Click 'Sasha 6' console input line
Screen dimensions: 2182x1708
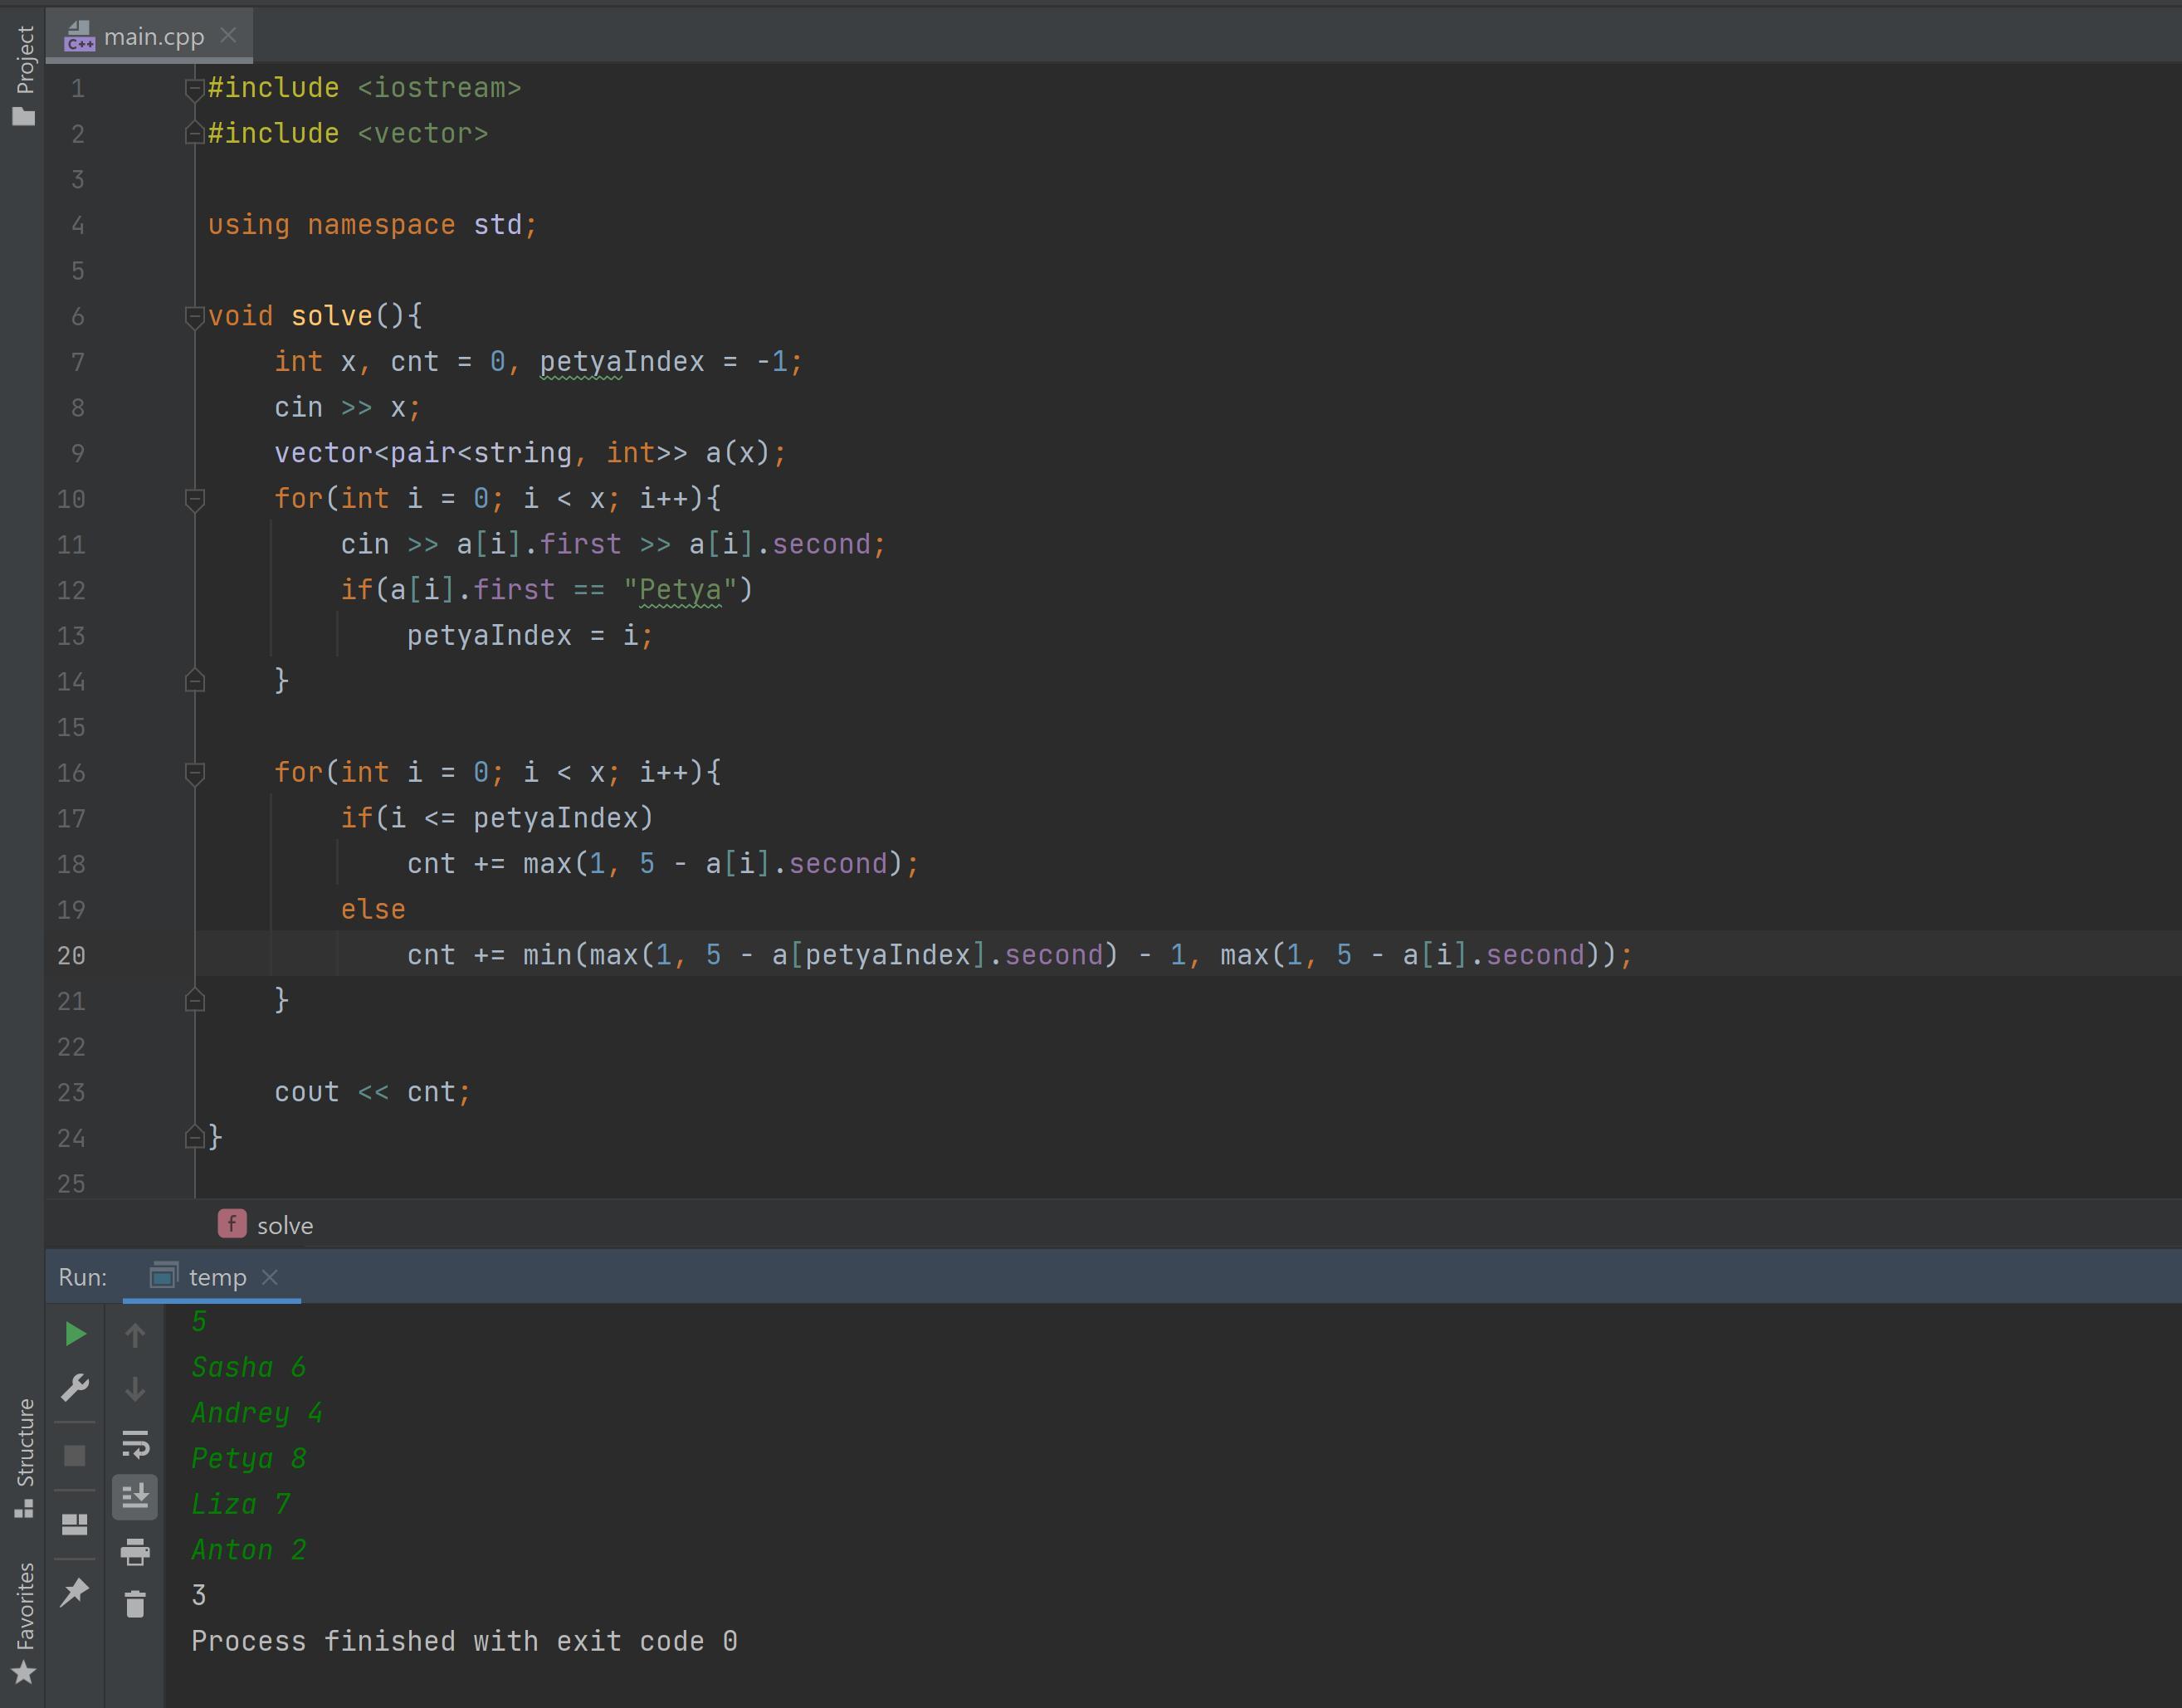[x=249, y=1367]
